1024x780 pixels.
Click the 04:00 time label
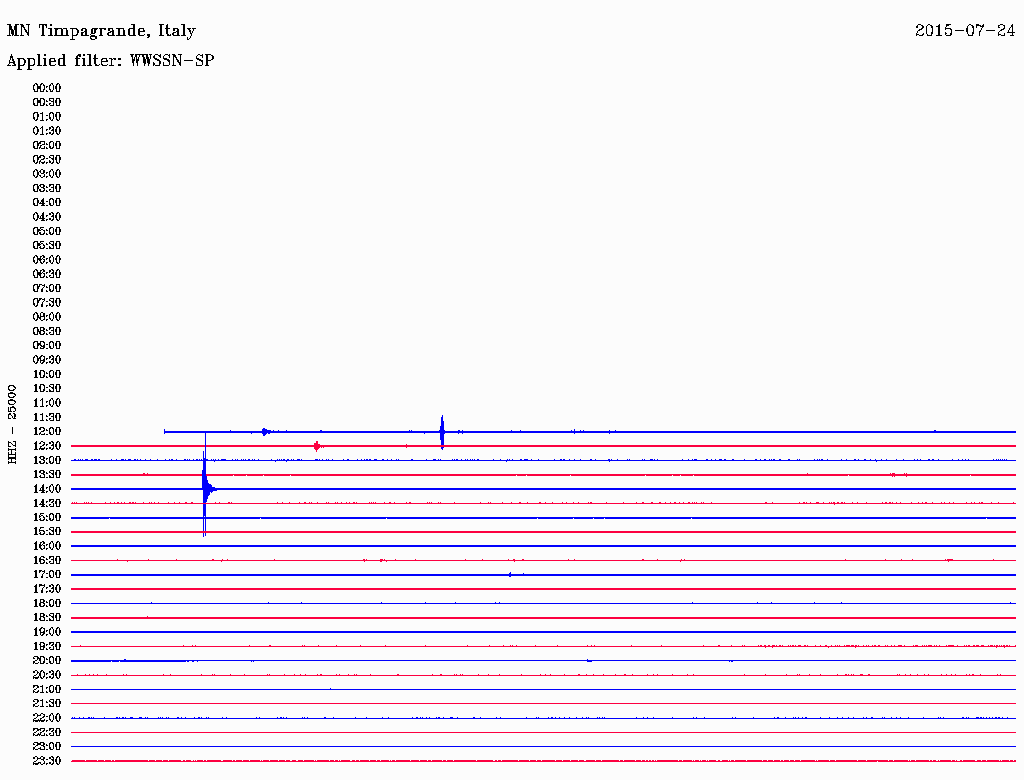coord(46,203)
